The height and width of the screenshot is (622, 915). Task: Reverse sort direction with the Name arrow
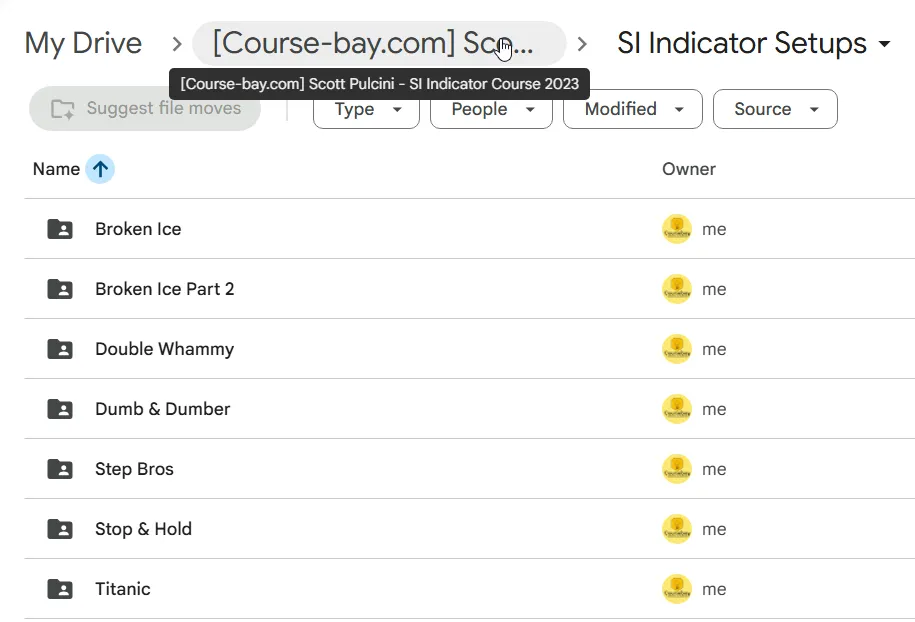[x=100, y=169]
